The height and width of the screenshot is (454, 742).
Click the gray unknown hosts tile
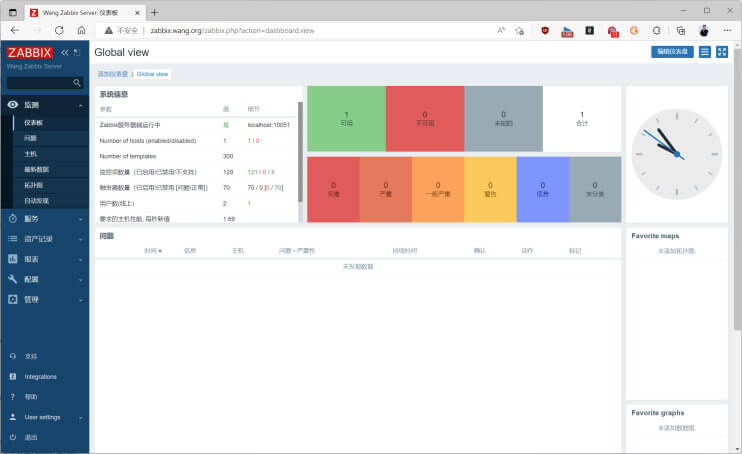point(504,118)
